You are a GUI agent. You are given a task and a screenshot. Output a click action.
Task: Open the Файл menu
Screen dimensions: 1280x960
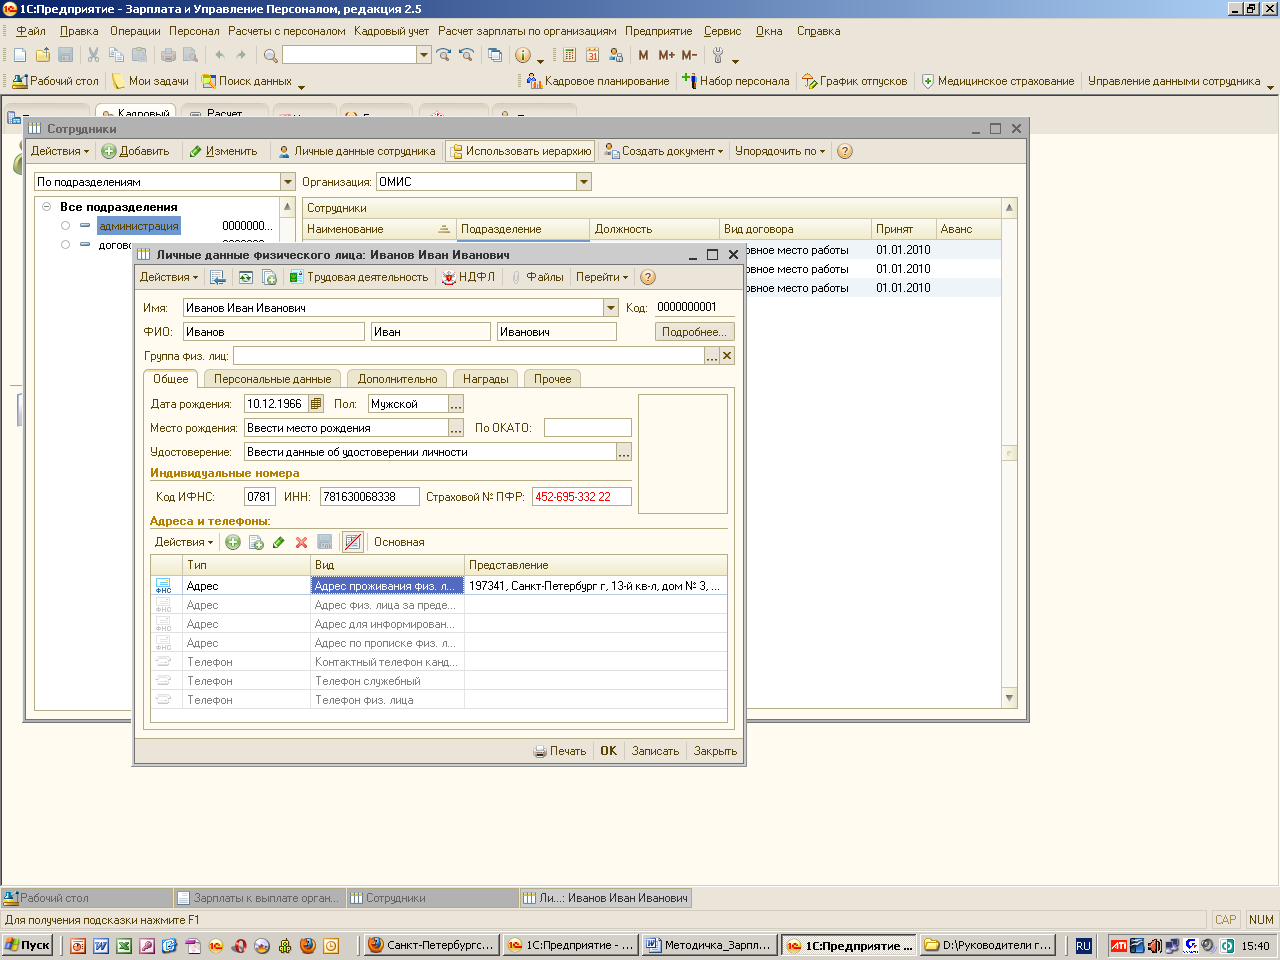[x=31, y=31]
